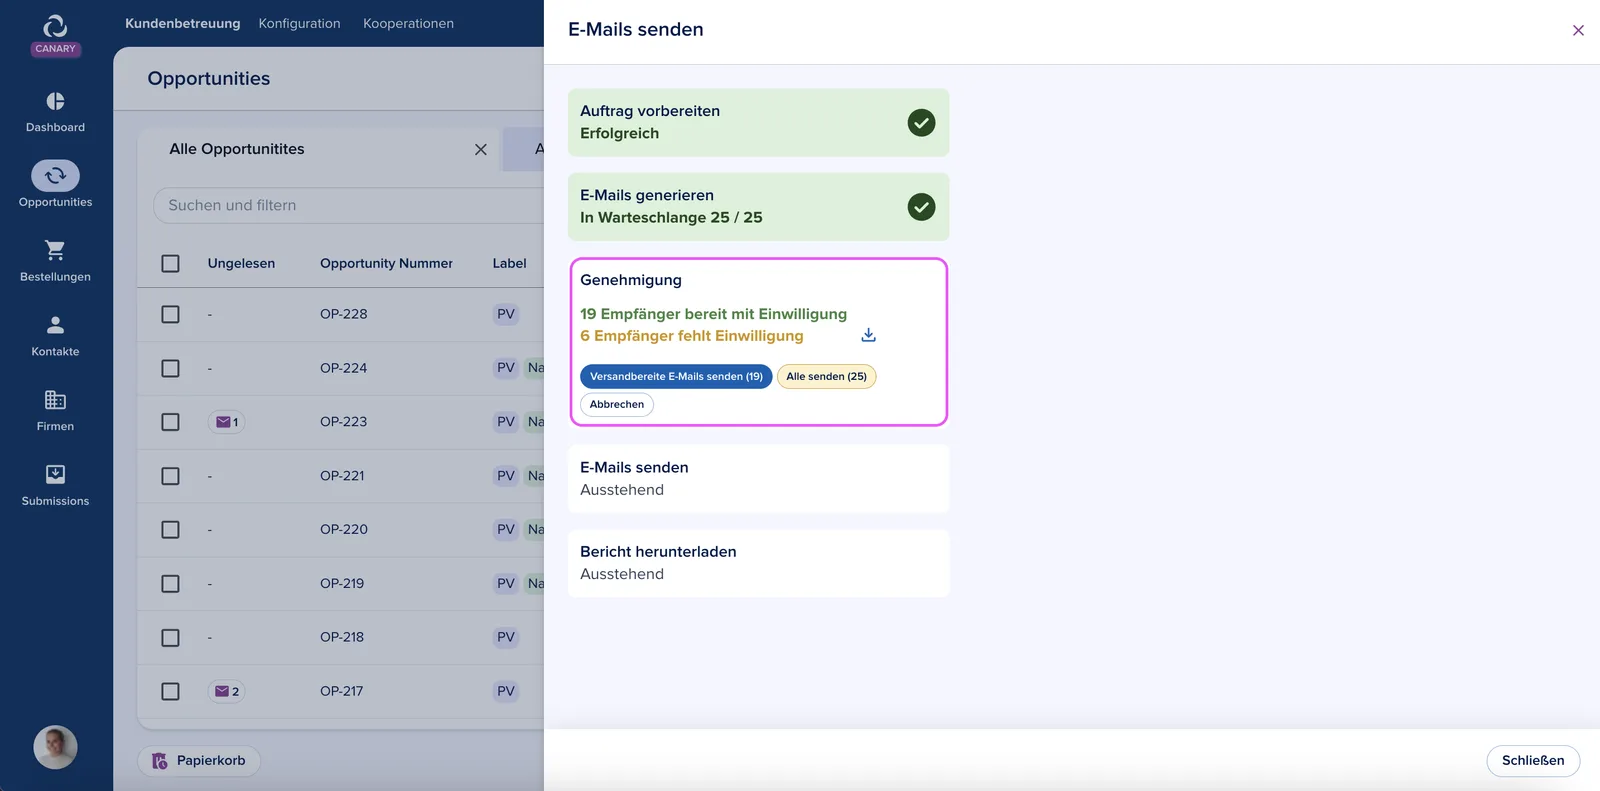
Task: Open Kontakte person icon
Action: [x=55, y=325]
